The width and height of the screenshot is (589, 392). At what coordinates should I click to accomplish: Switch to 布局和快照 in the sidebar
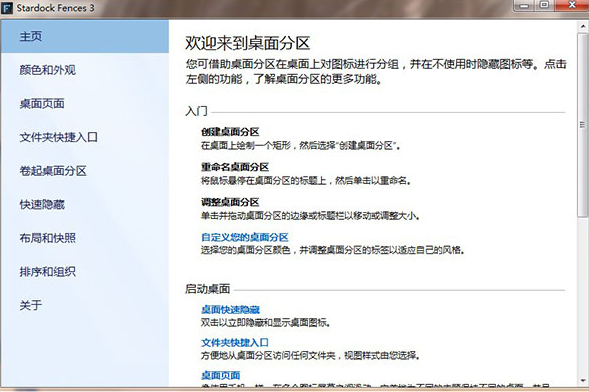(85, 238)
